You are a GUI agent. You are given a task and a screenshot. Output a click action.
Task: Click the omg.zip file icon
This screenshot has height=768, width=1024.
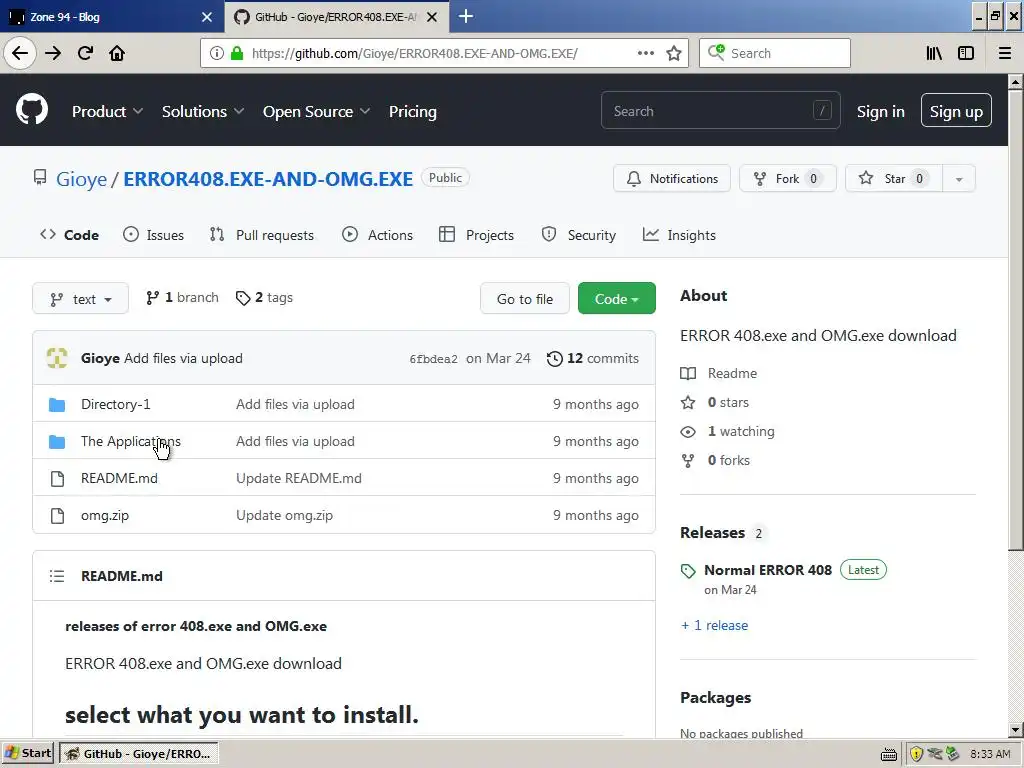pyautogui.click(x=57, y=516)
